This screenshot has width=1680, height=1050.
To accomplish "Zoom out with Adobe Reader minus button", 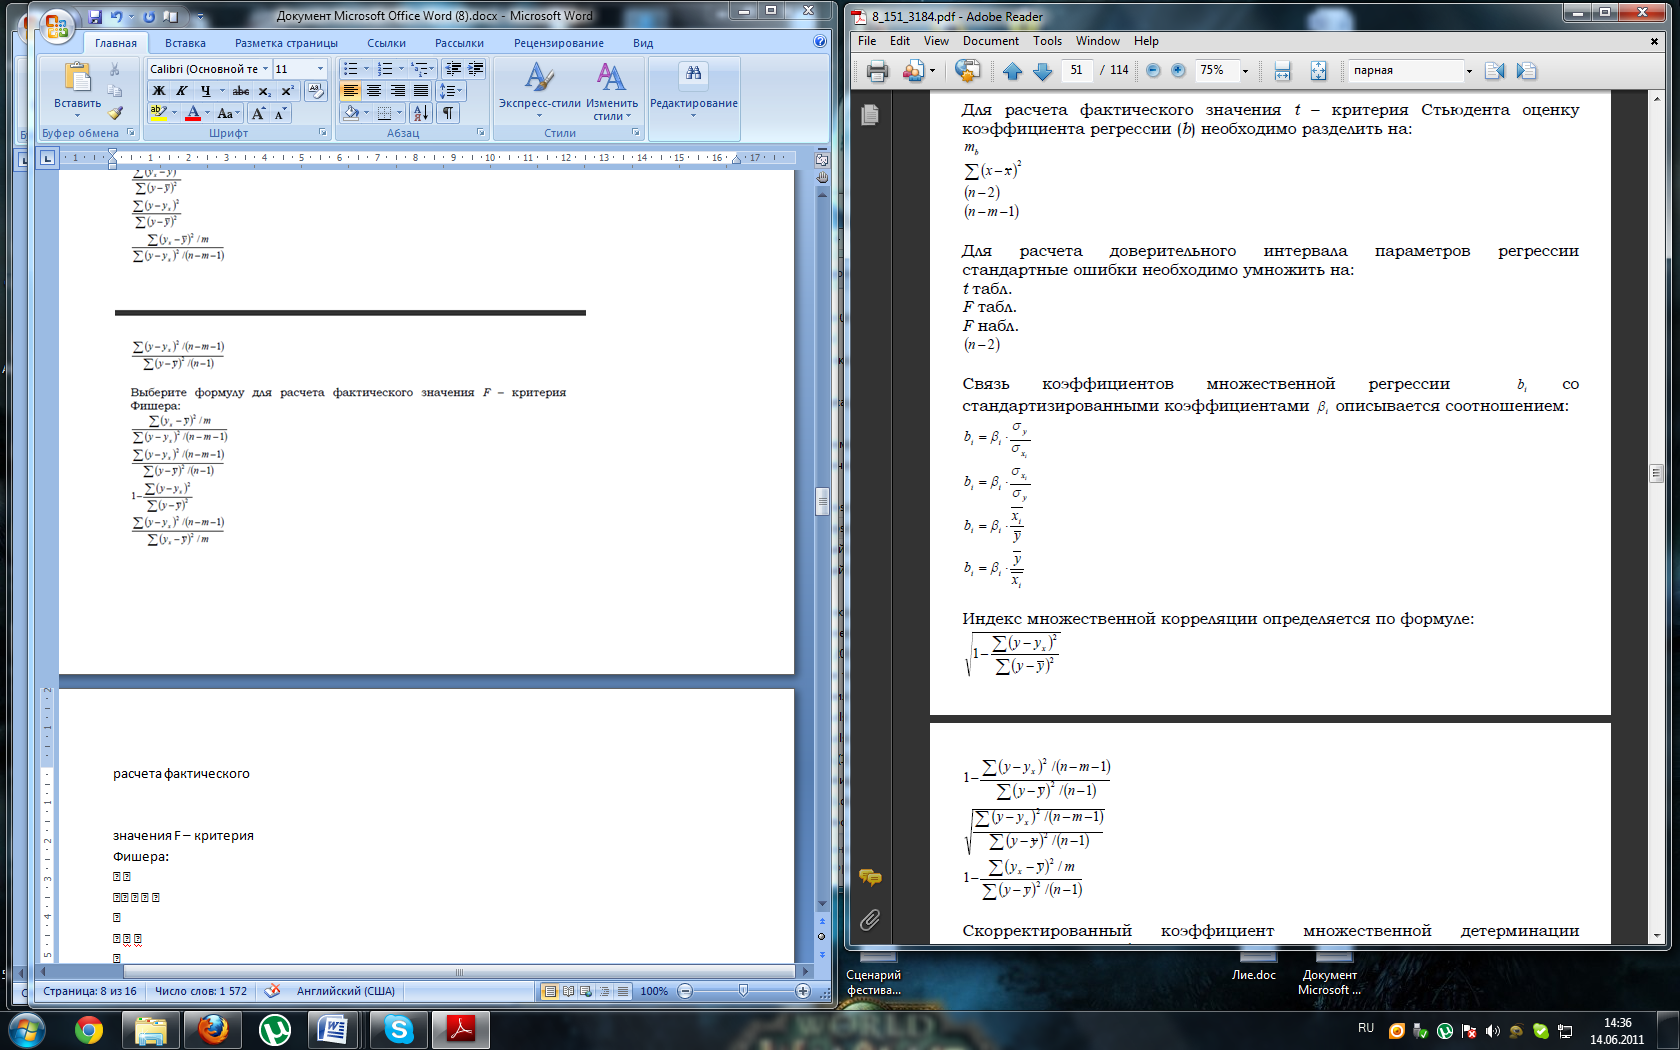I will click(x=1153, y=70).
